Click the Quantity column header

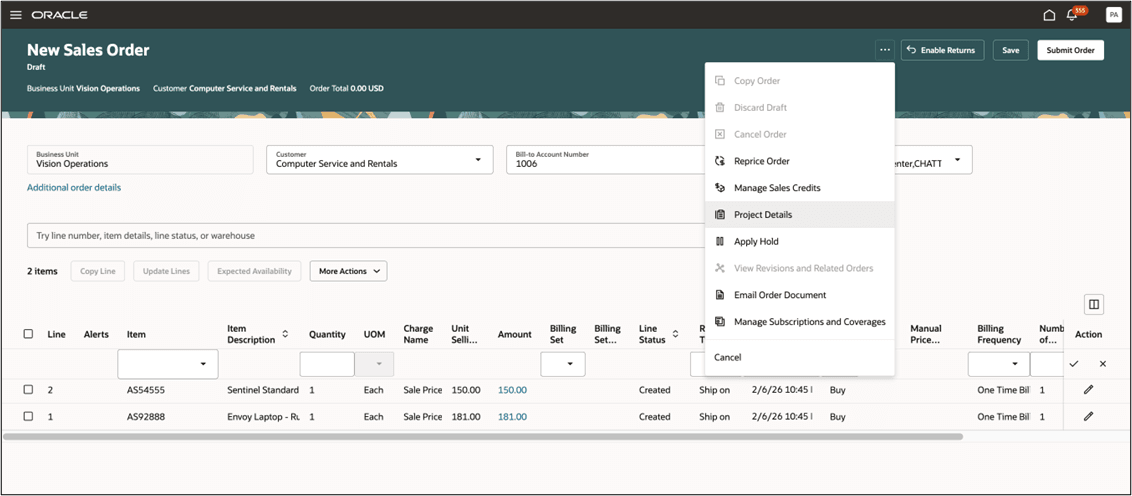coord(327,334)
